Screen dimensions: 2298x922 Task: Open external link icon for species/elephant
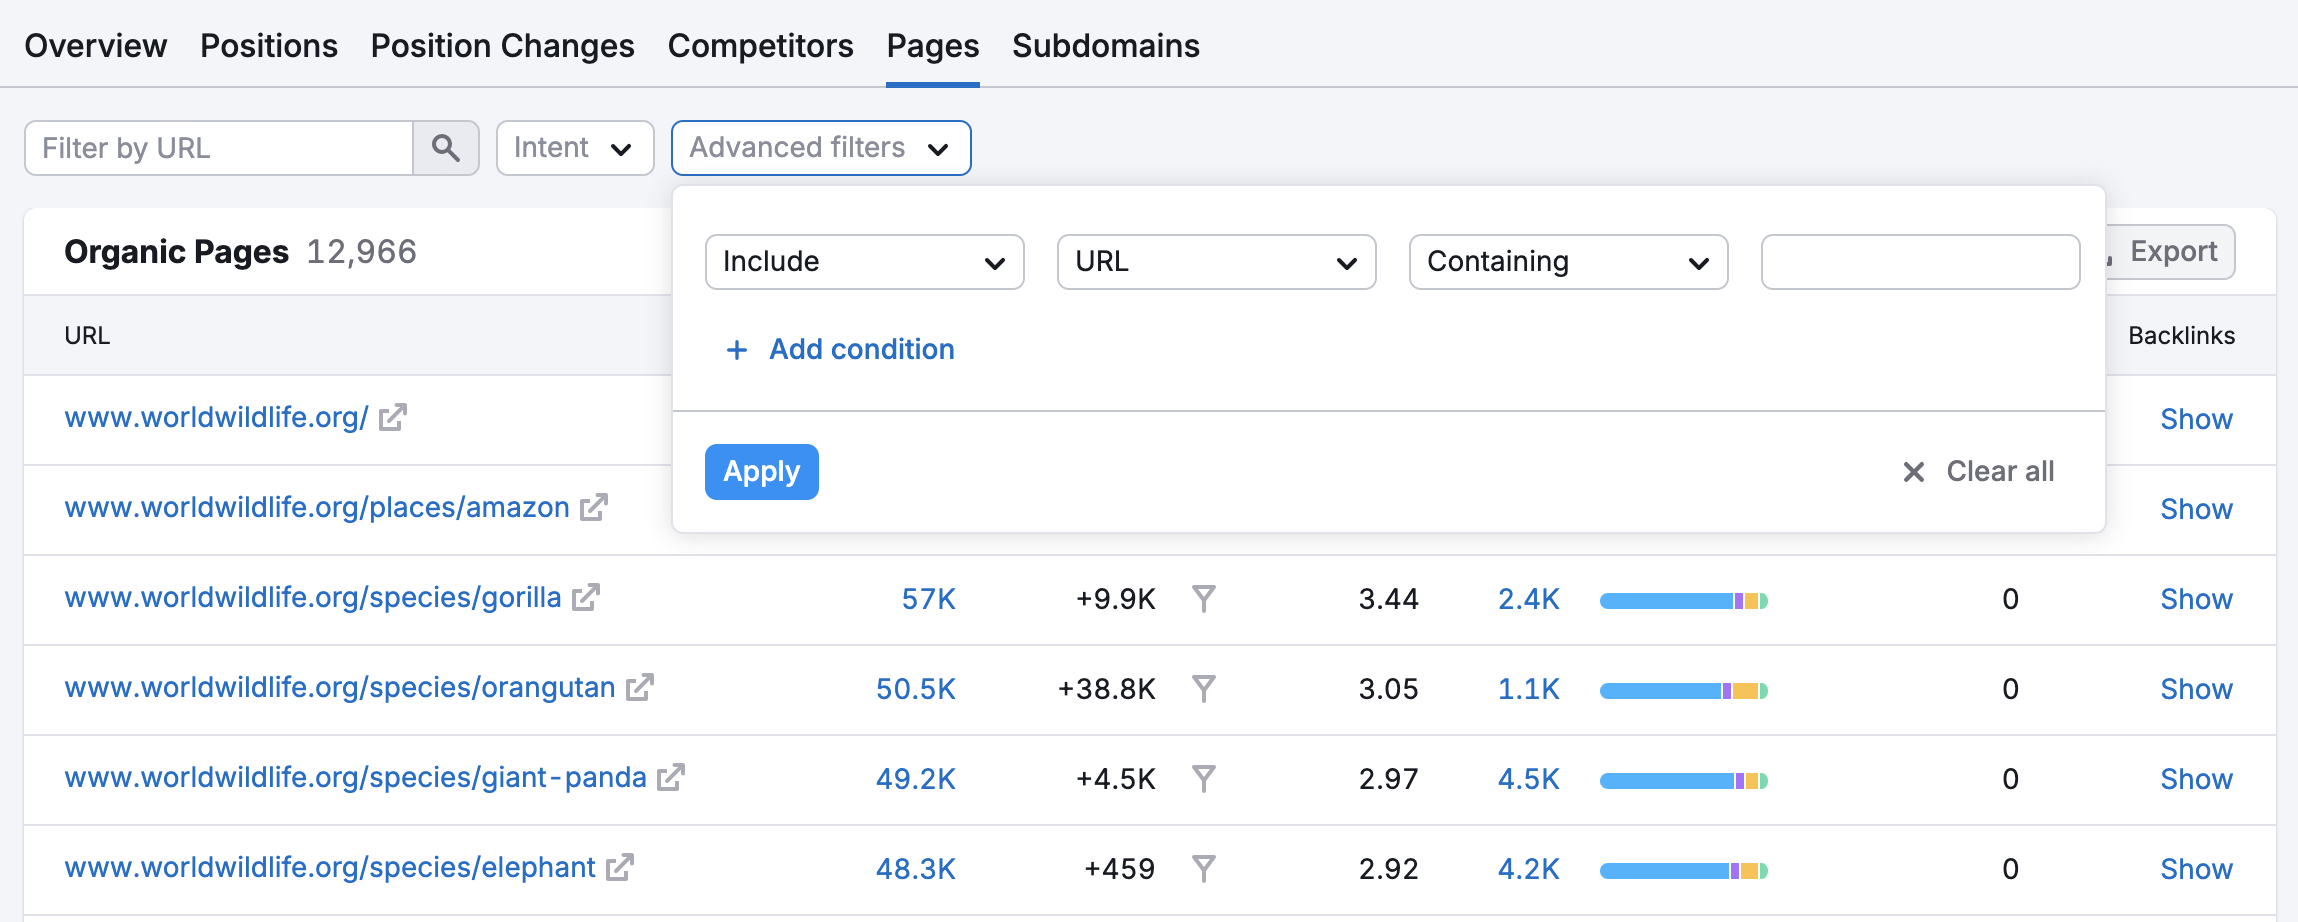(620, 867)
